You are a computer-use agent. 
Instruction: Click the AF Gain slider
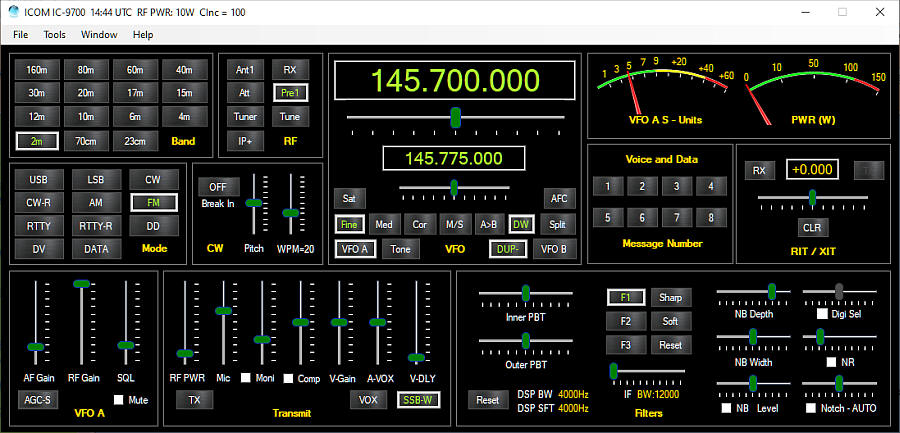[x=36, y=346]
